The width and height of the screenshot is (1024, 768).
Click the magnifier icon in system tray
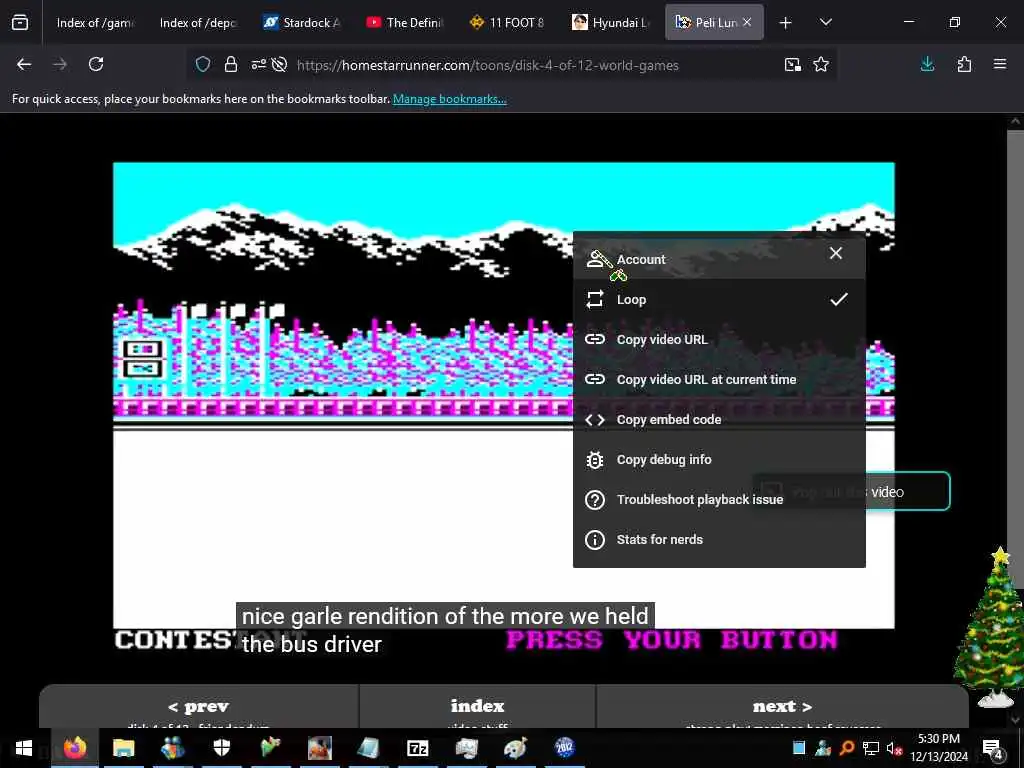point(847,748)
